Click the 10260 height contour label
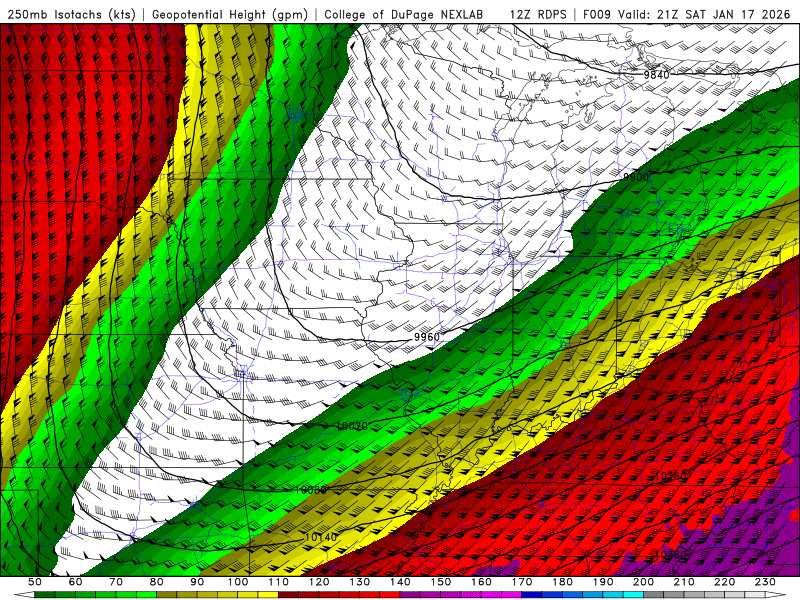The height and width of the screenshot is (600, 800). pos(670,476)
